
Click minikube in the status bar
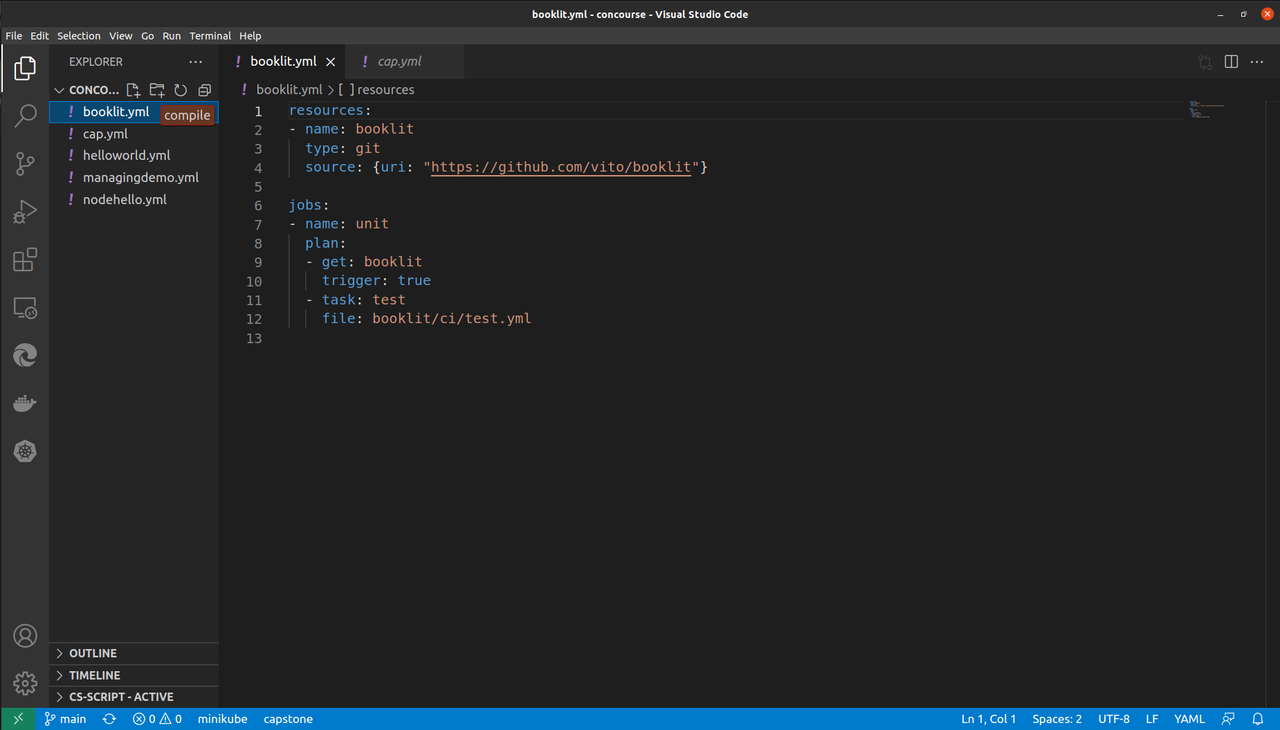click(222, 719)
